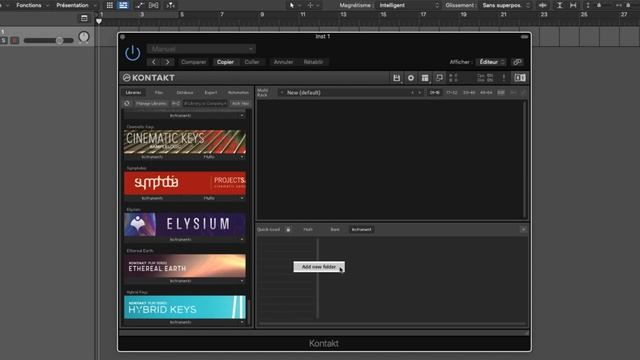This screenshot has height=360, width=640.
Task: Select Multi Rack page 33-48
Action: point(469,93)
